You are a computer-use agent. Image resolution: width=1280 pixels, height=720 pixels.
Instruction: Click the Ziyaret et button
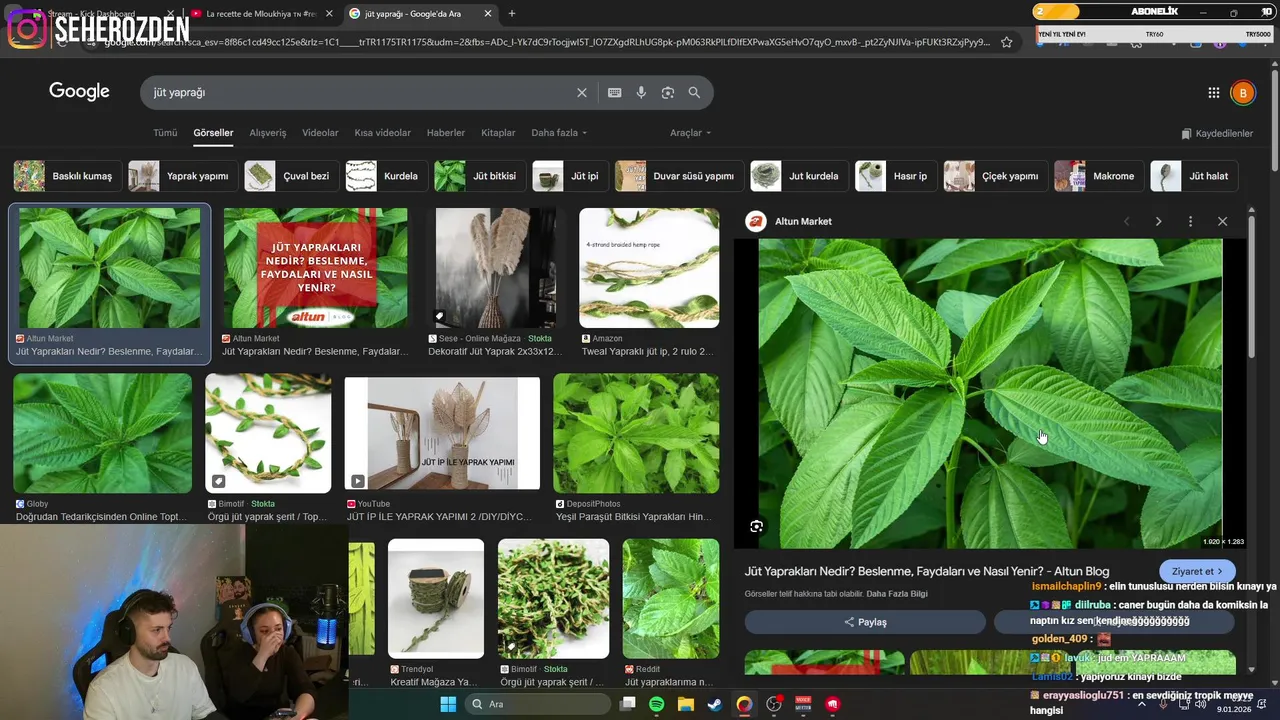(x=1197, y=571)
